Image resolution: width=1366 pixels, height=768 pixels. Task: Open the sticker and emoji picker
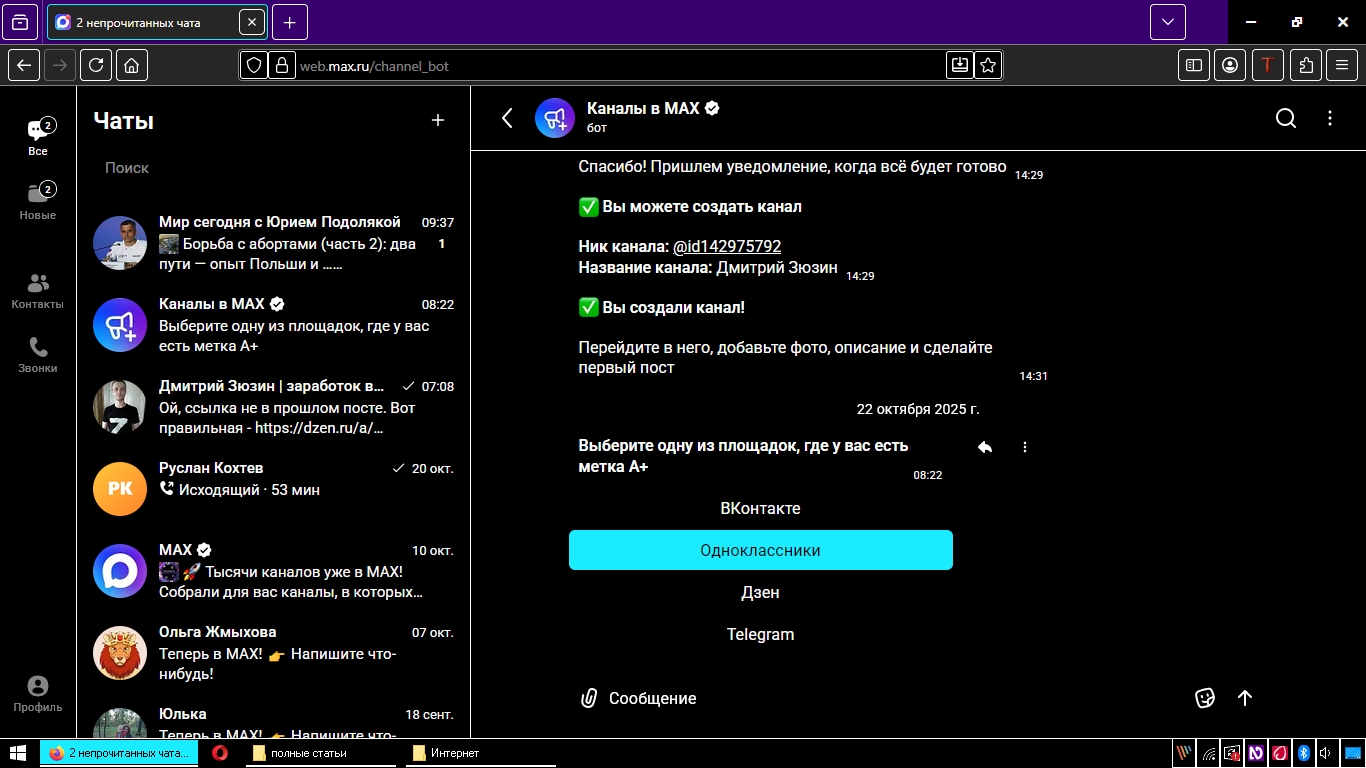pos(1205,698)
